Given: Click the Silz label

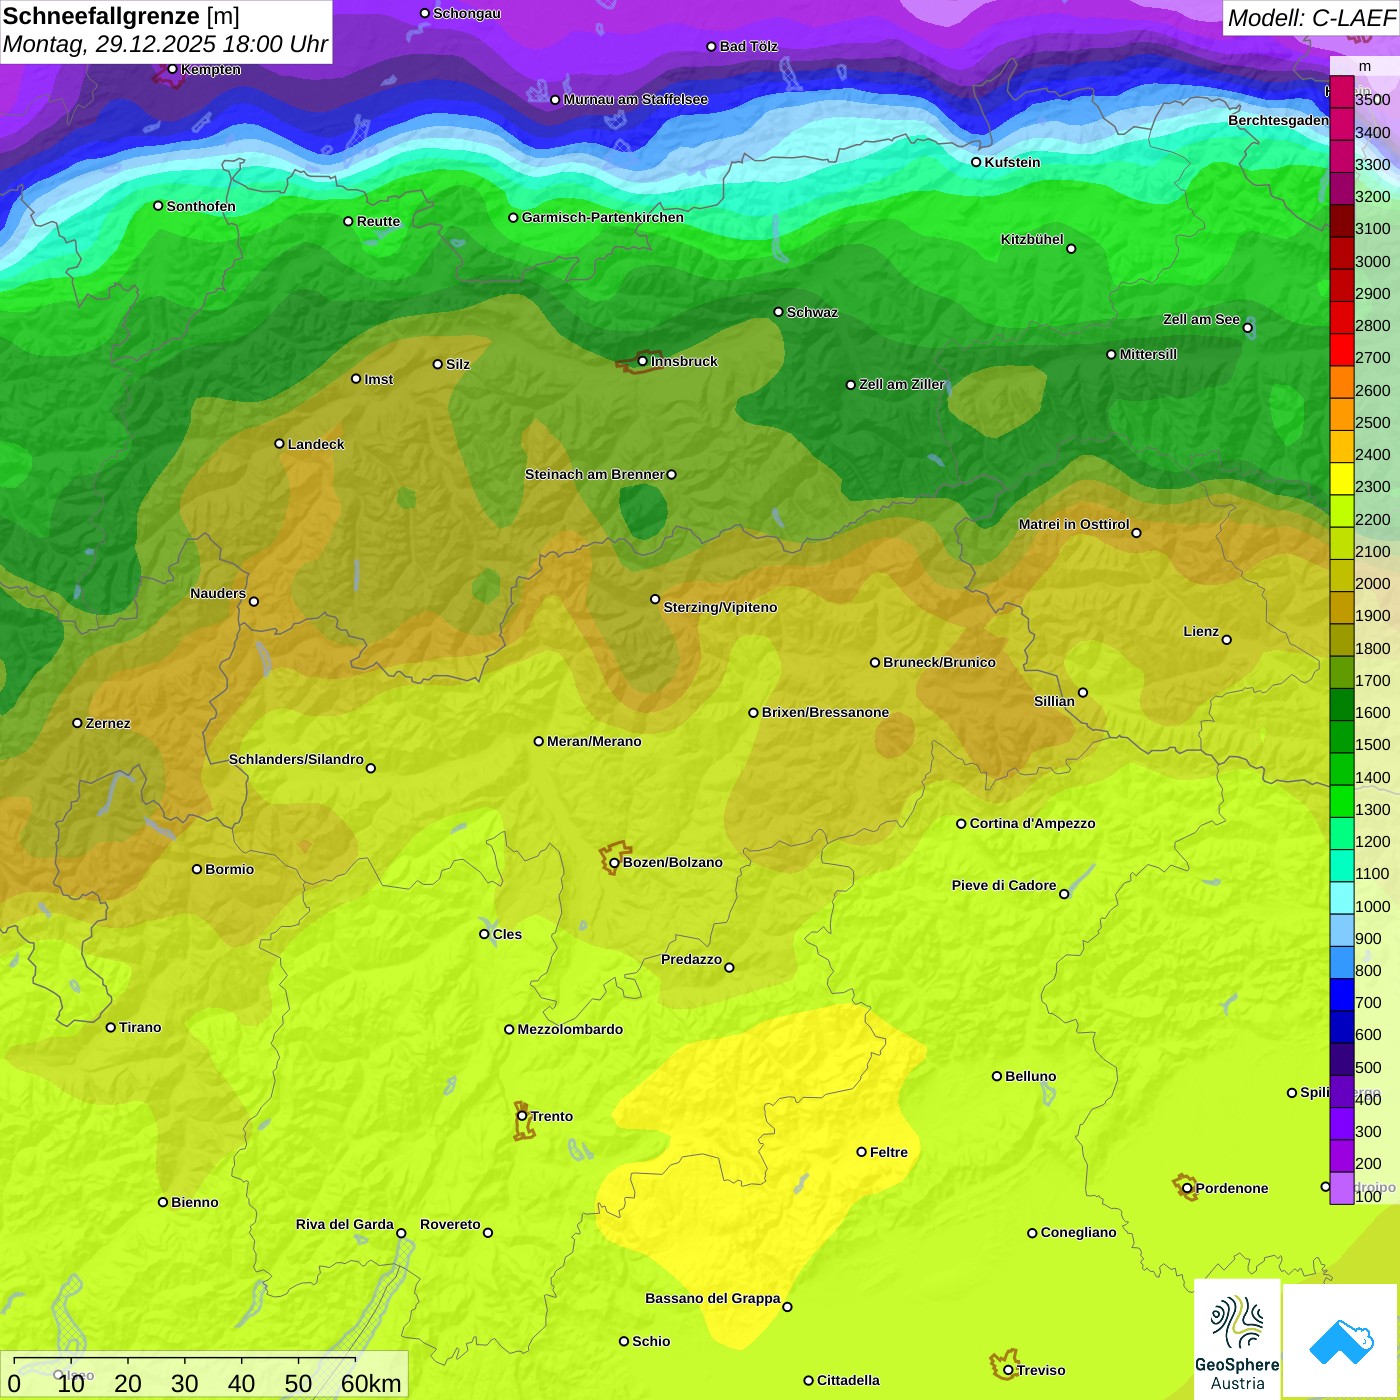Looking at the screenshot, I should (x=458, y=364).
